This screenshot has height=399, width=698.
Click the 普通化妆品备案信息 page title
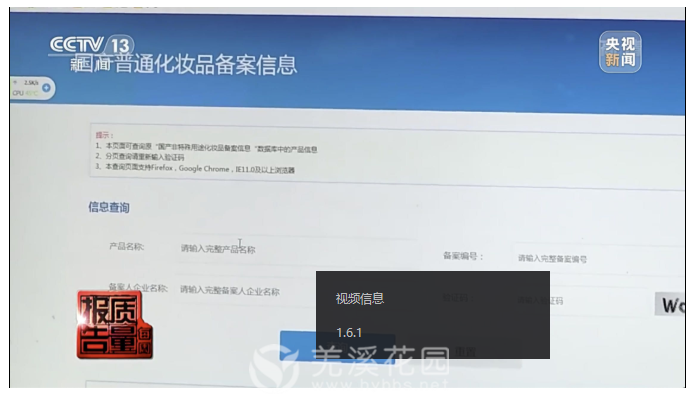coord(206,65)
